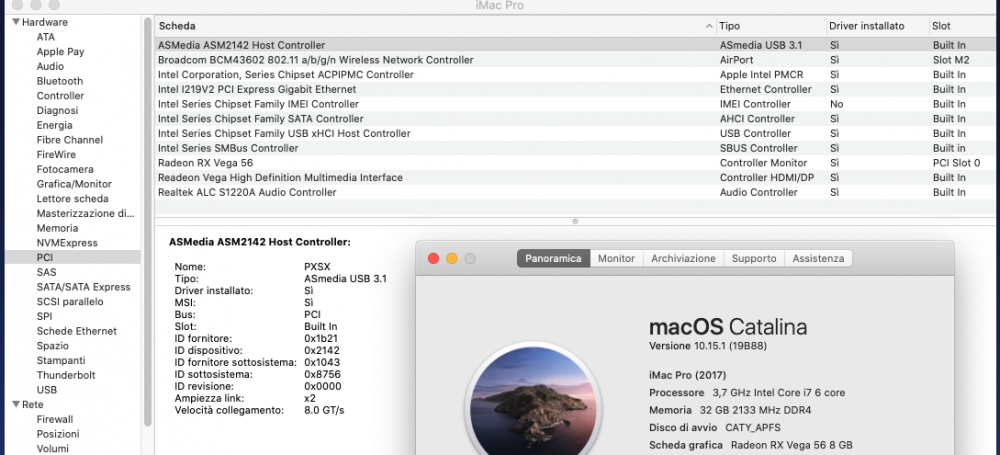Select Bluetooth in sidebar

(x=59, y=81)
